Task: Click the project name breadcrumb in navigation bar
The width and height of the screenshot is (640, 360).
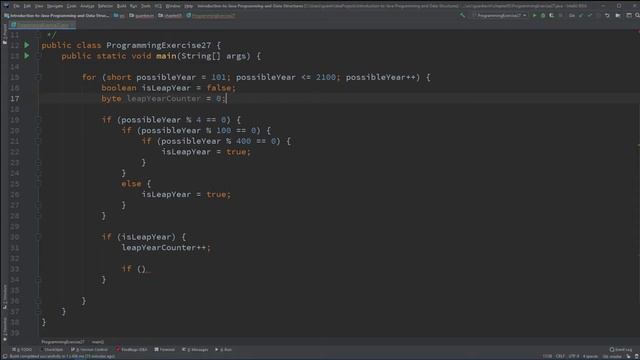Action: point(56,16)
